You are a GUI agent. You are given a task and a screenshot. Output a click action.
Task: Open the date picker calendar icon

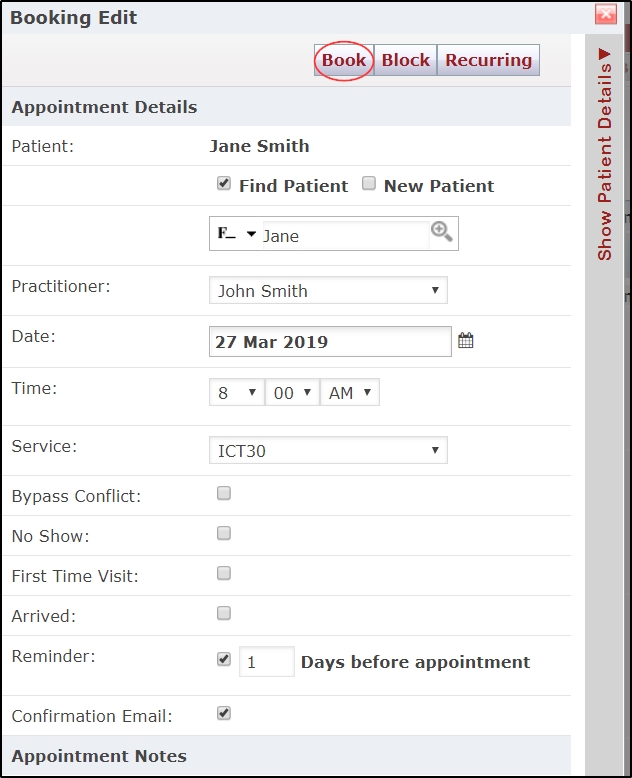[x=465, y=341]
